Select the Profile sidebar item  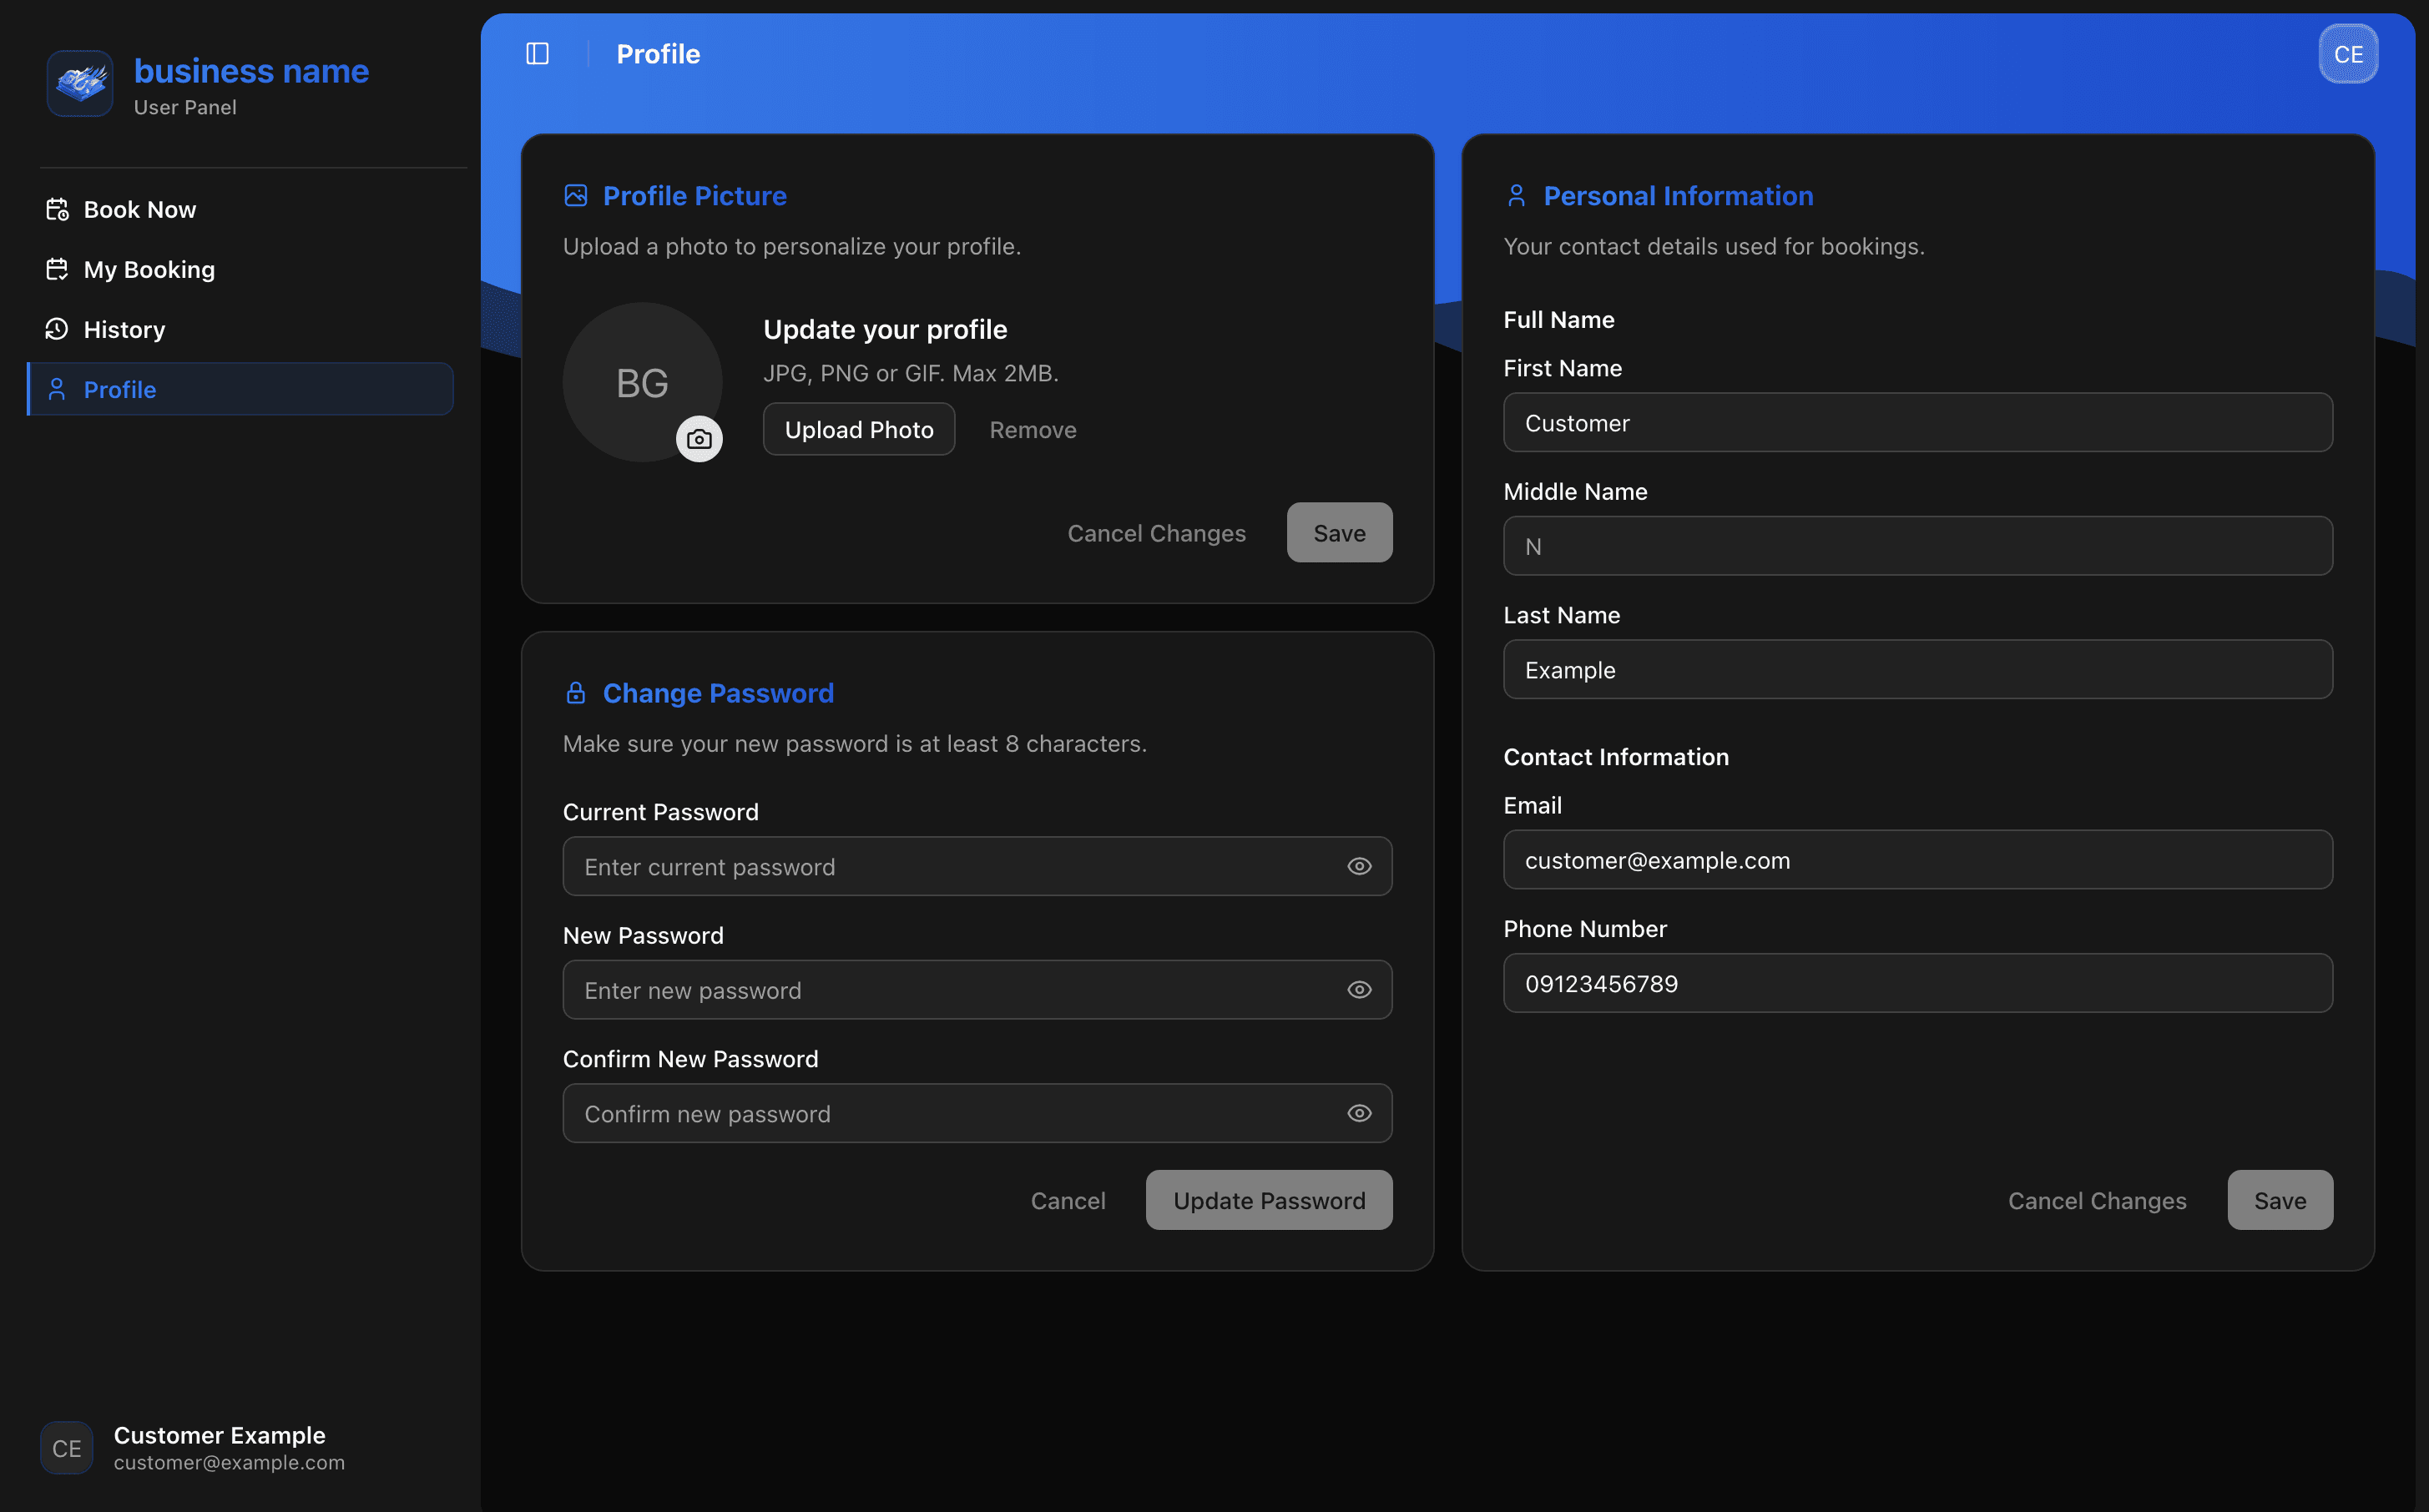point(240,389)
